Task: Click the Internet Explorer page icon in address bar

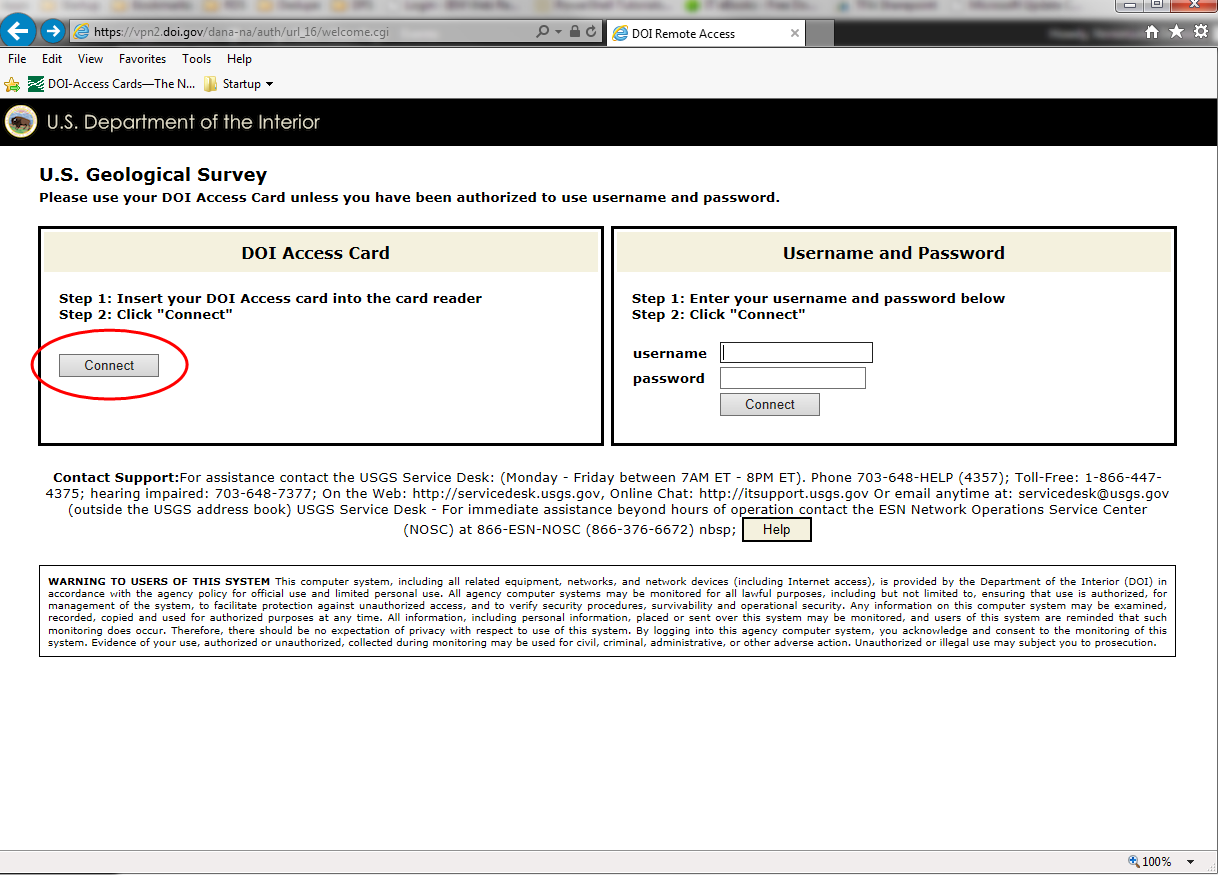Action: click(81, 32)
